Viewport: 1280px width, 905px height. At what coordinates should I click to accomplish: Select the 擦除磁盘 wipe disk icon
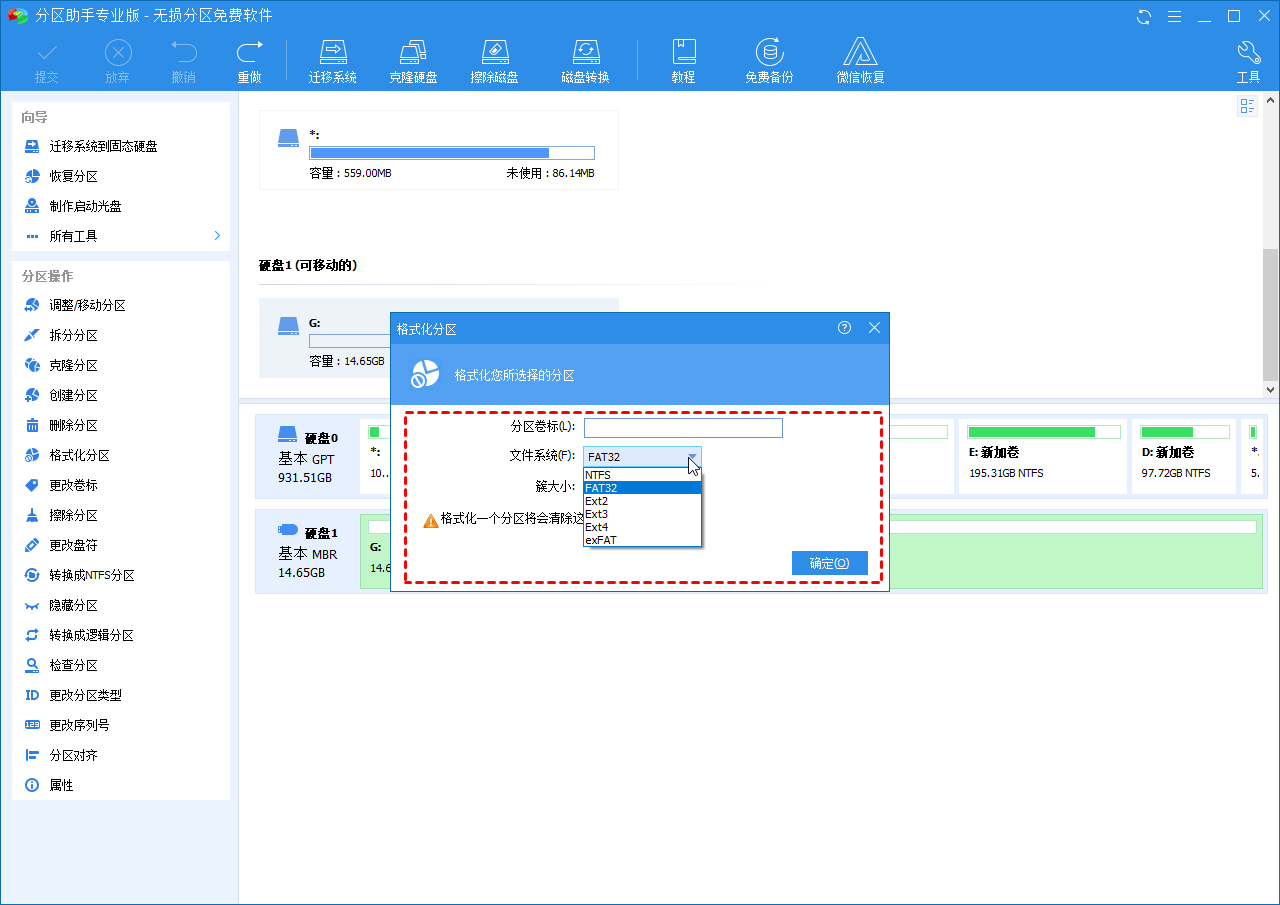click(x=494, y=60)
